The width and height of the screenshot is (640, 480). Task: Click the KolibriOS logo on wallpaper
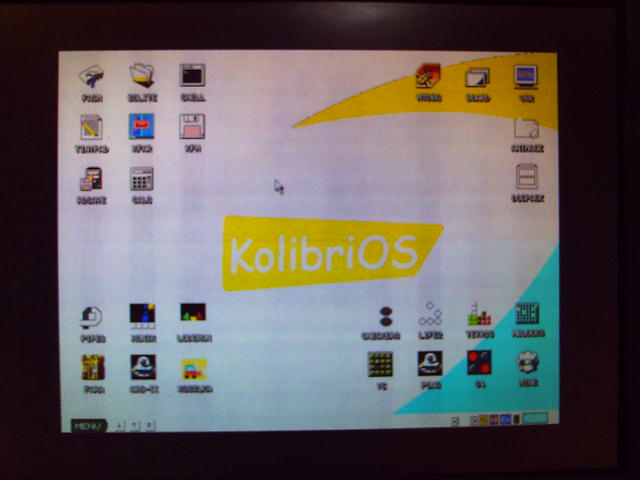point(325,252)
